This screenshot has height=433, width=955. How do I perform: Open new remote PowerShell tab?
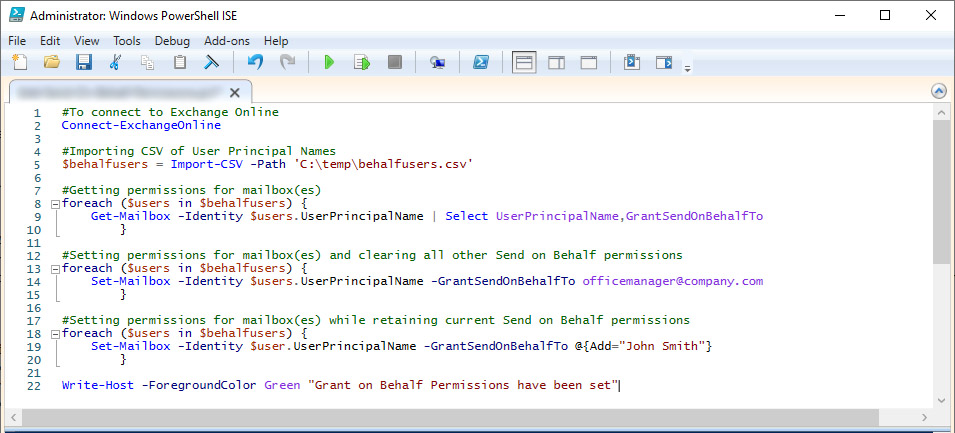(437, 62)
